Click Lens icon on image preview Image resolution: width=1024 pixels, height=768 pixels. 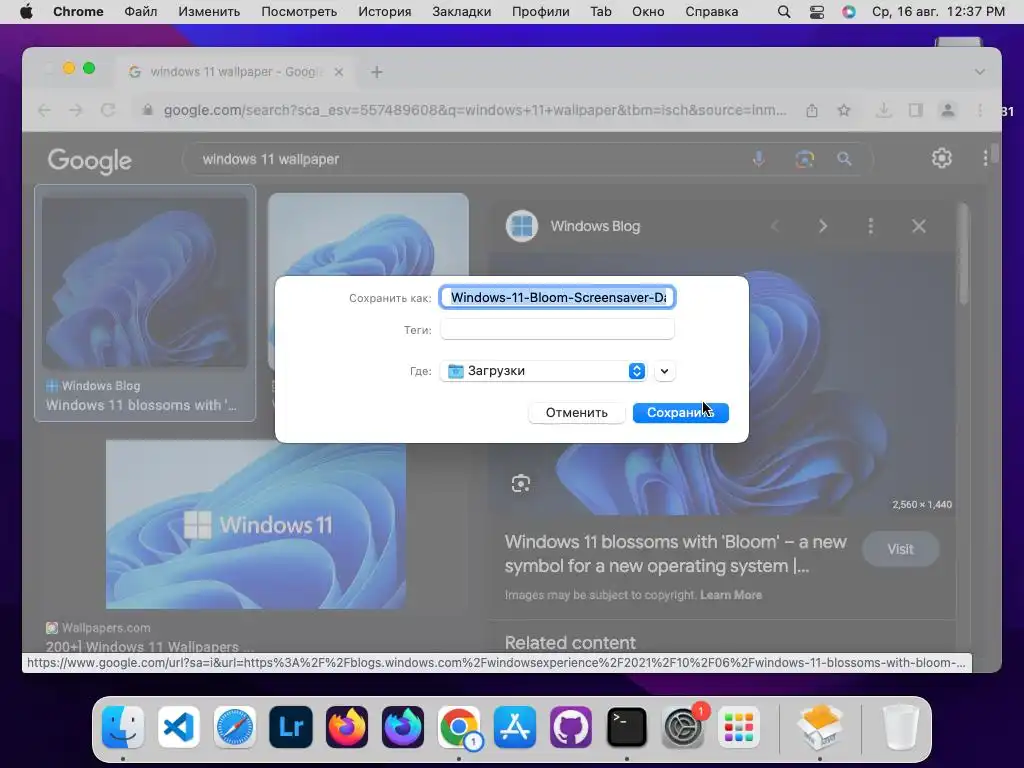(520, 483)
